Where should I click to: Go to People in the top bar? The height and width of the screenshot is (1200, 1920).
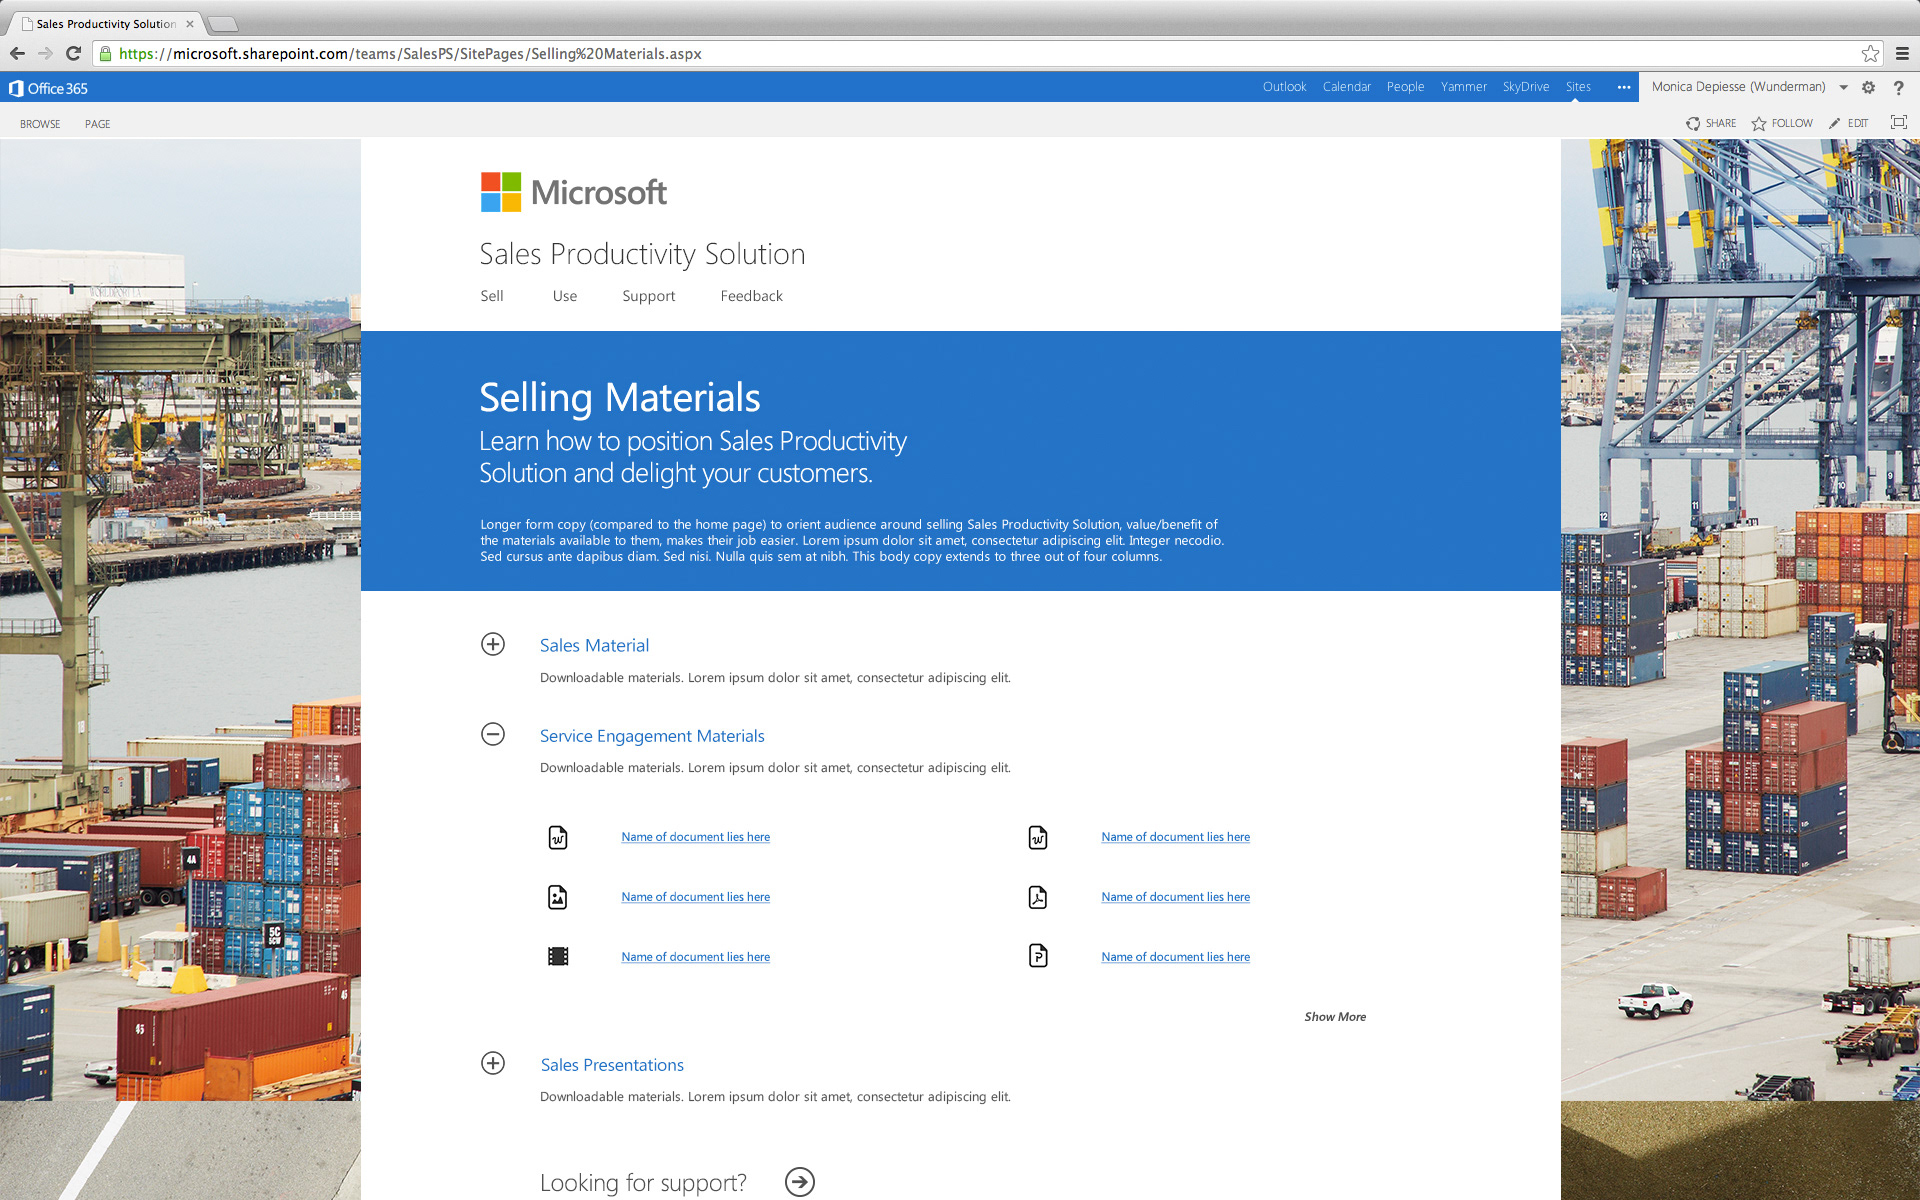1405,87
